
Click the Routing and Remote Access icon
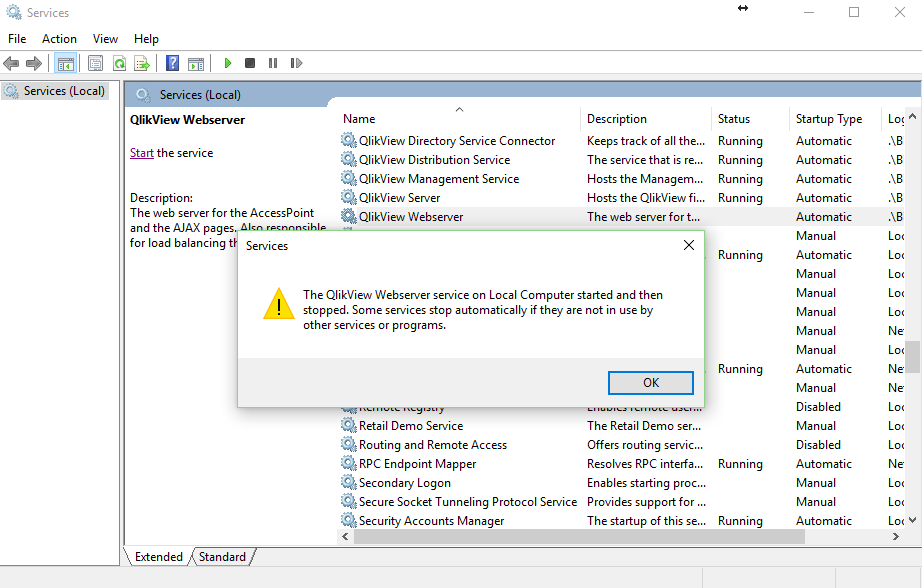tap(349, 444)
